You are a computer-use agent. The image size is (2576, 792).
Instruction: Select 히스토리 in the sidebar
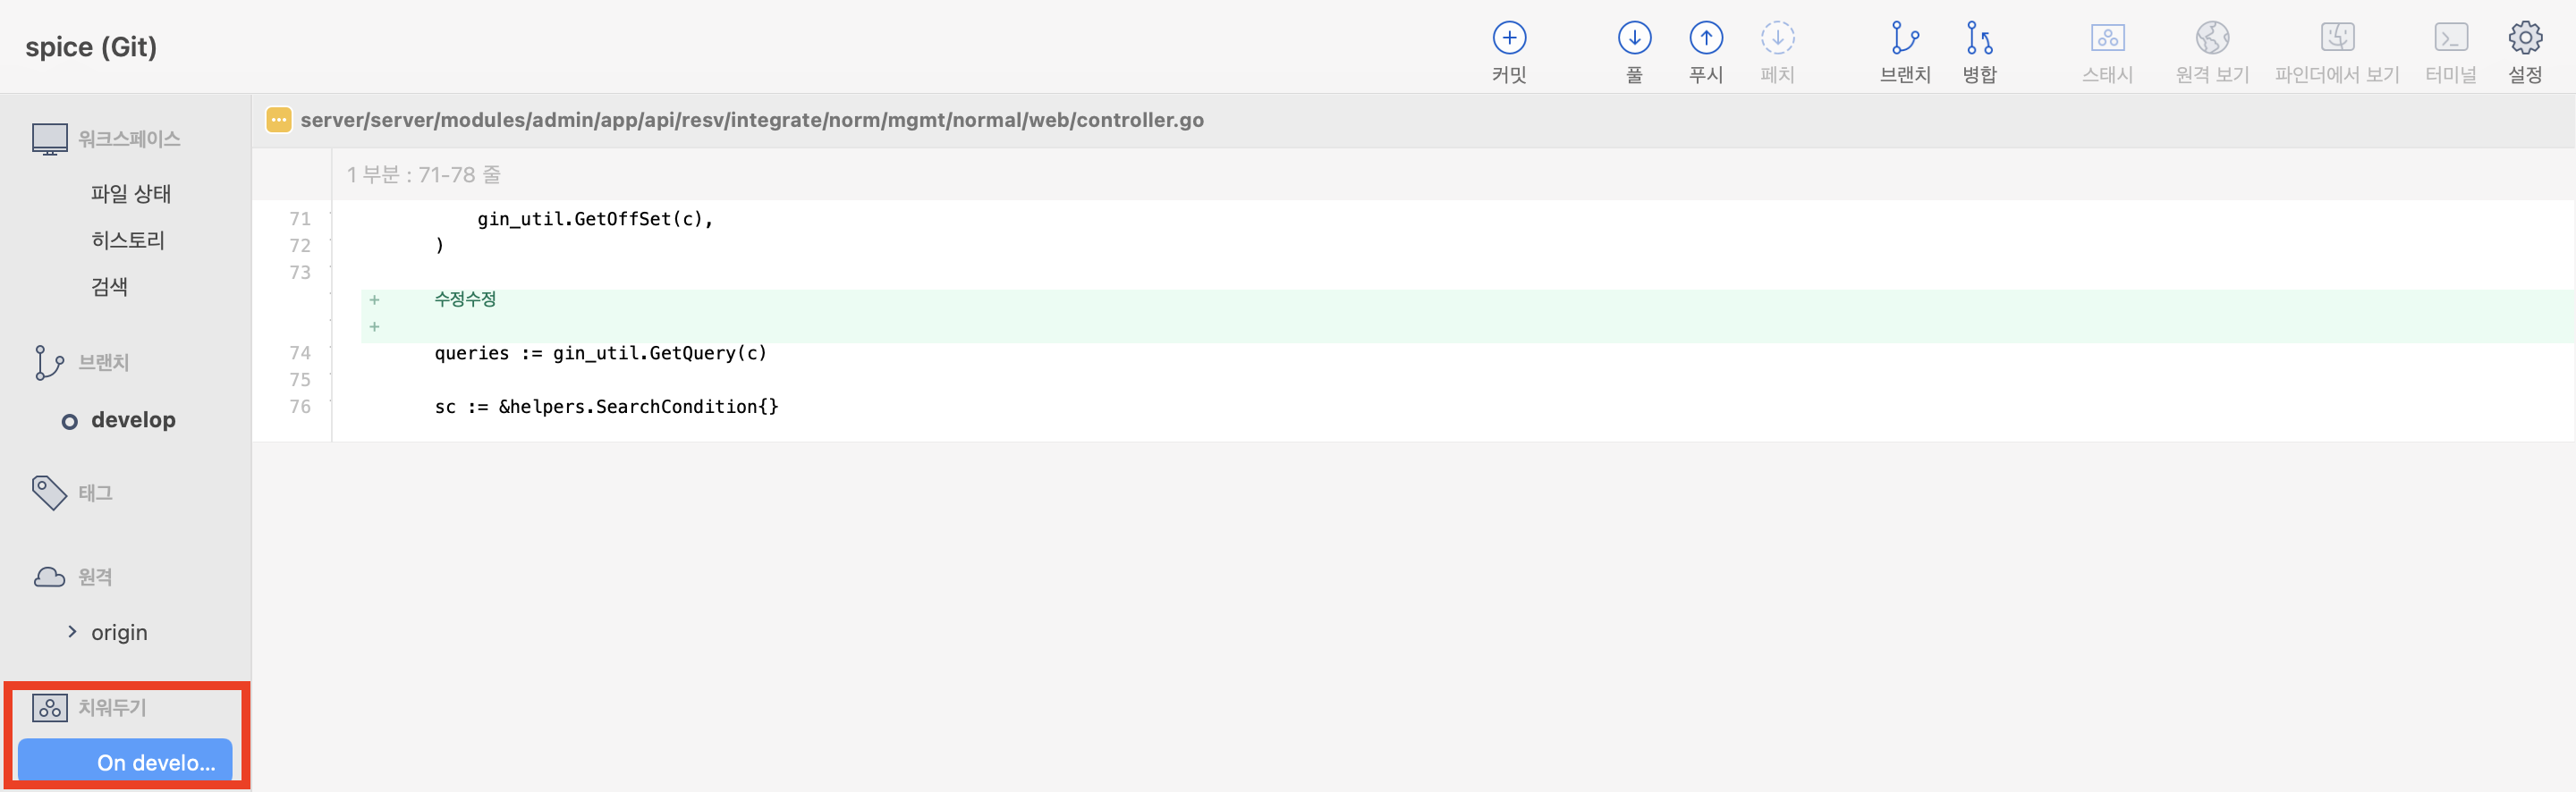[x=128, y=240]
